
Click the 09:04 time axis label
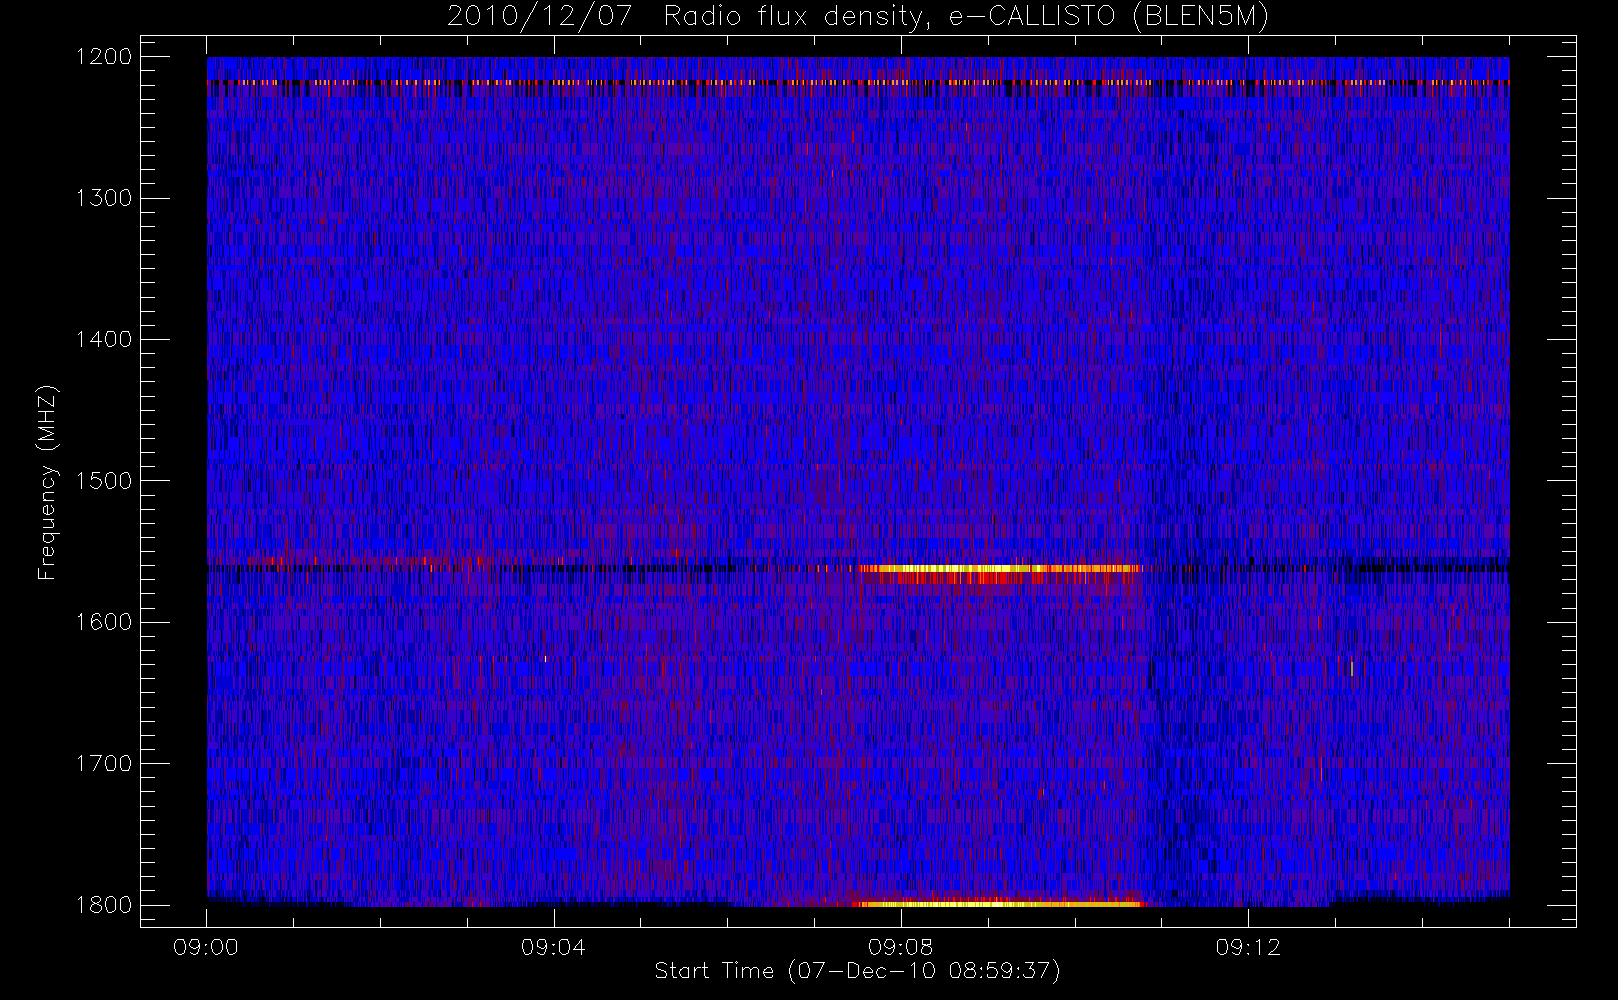click(x=553, y=947)
